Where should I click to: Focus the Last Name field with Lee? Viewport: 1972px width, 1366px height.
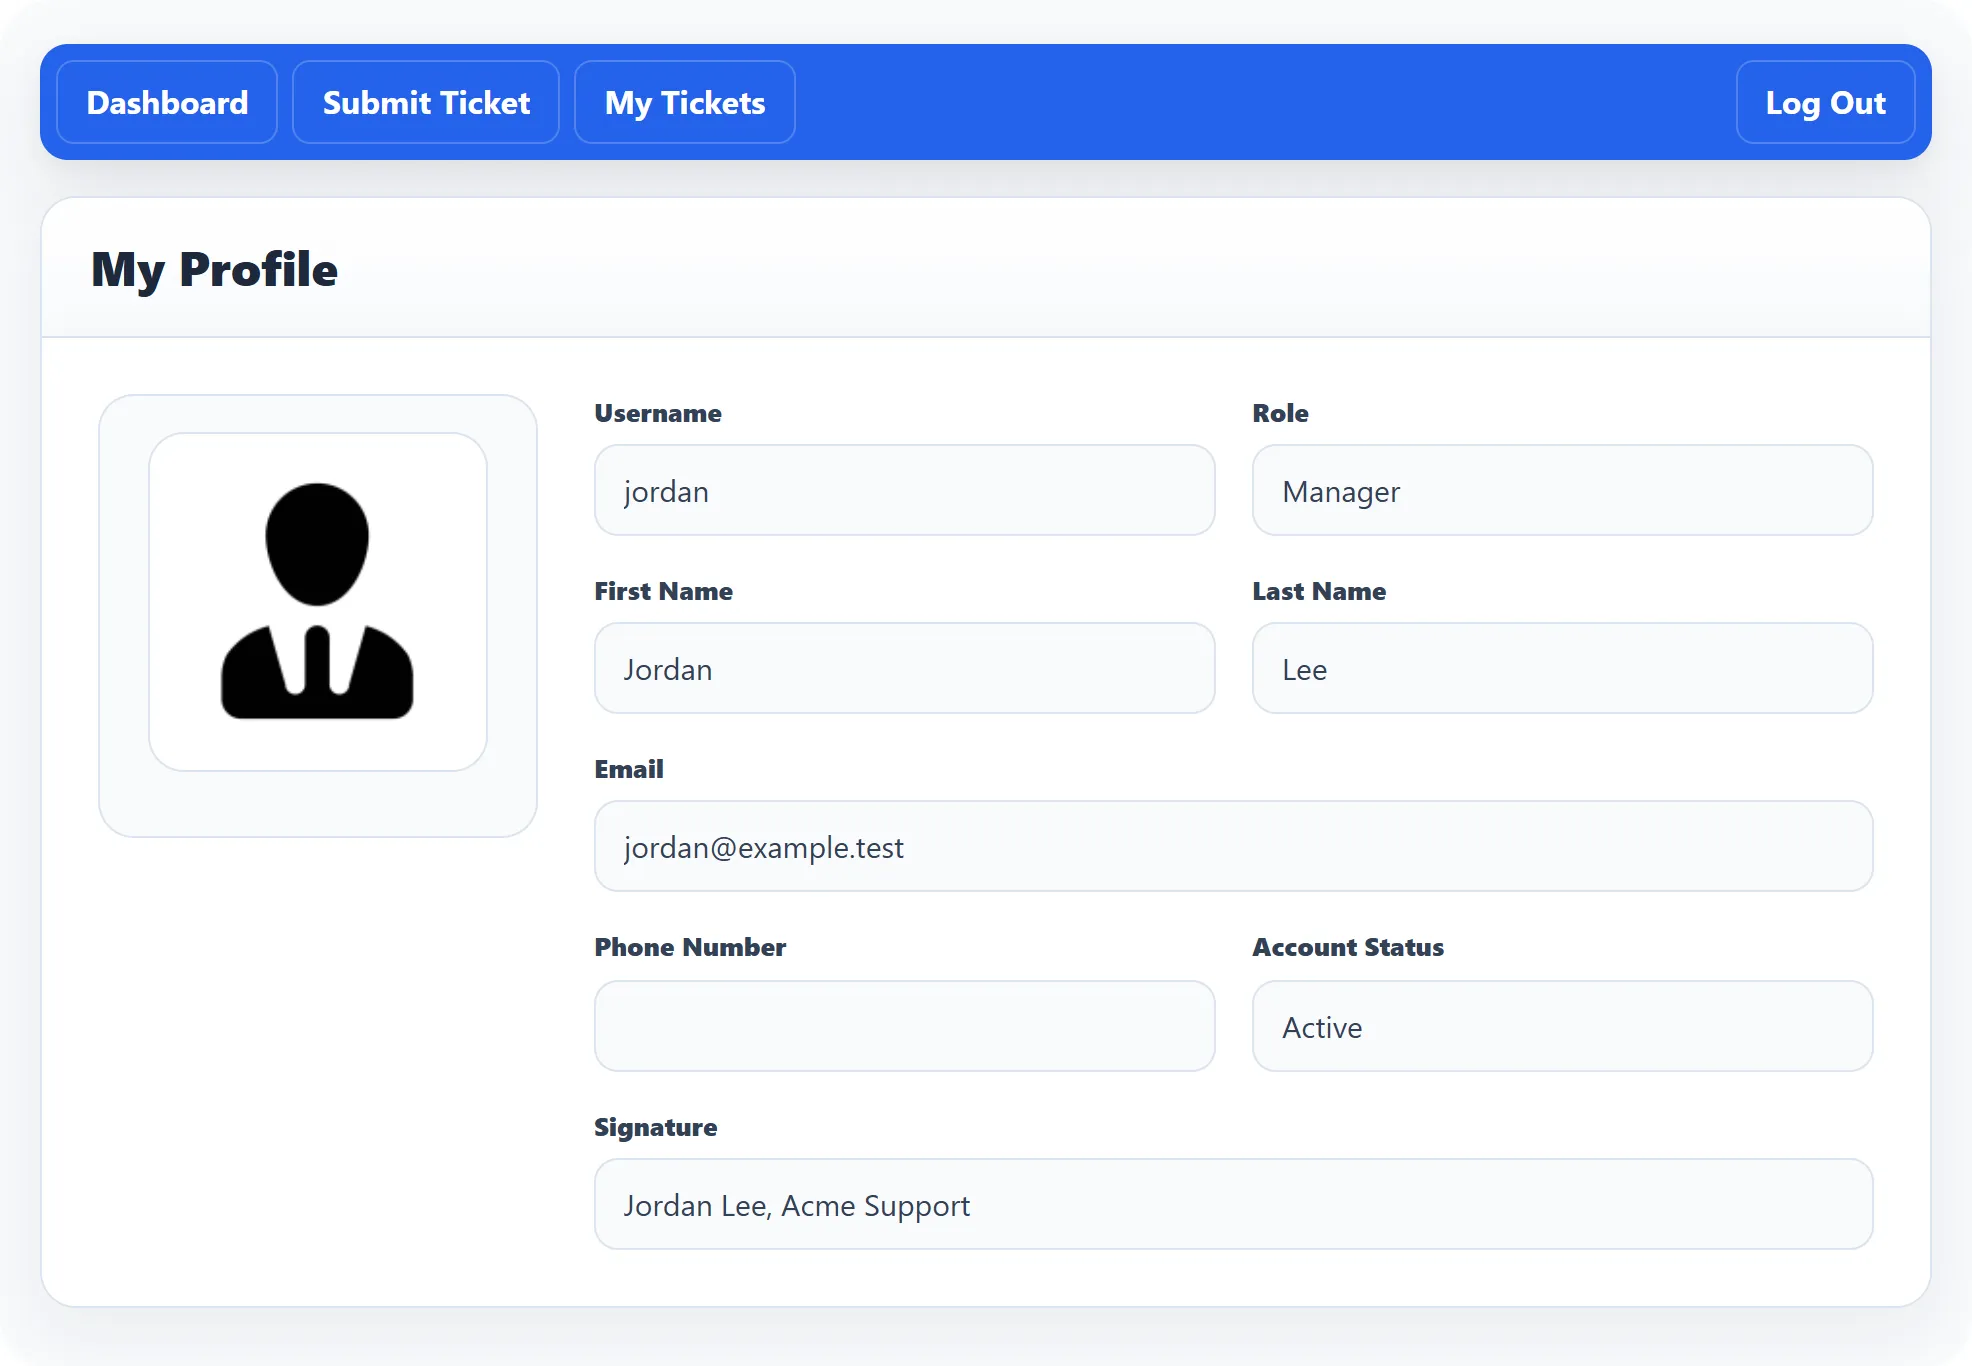point(1562,668)
